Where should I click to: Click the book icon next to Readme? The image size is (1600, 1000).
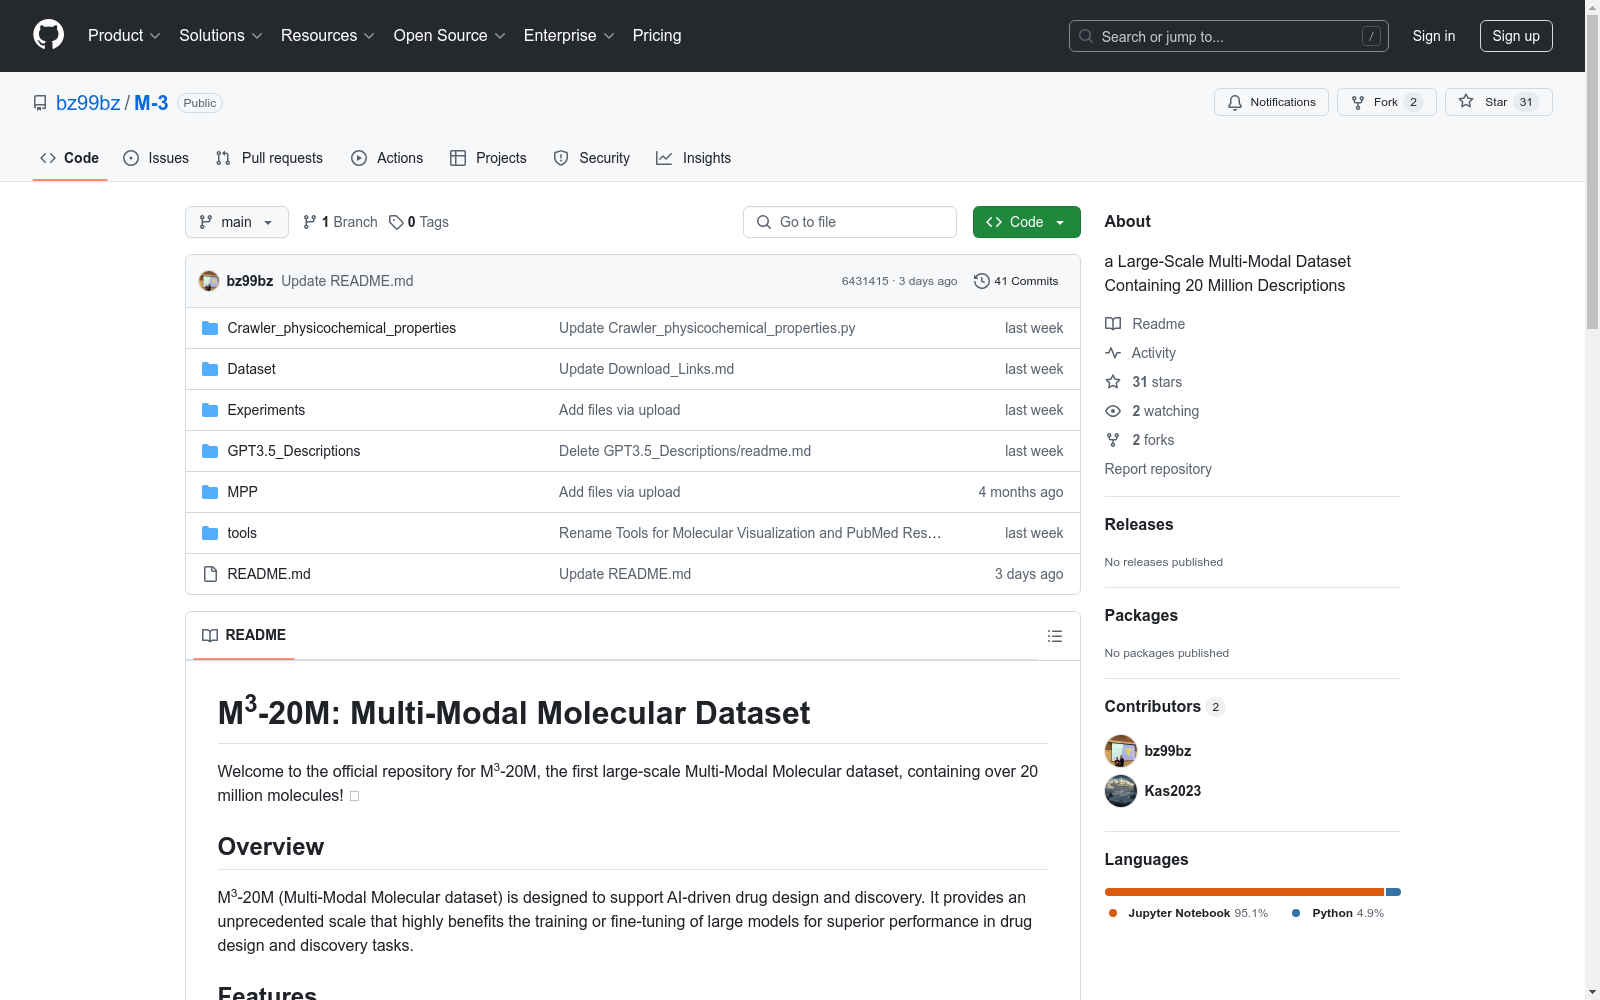click(x=1113, y=324)
